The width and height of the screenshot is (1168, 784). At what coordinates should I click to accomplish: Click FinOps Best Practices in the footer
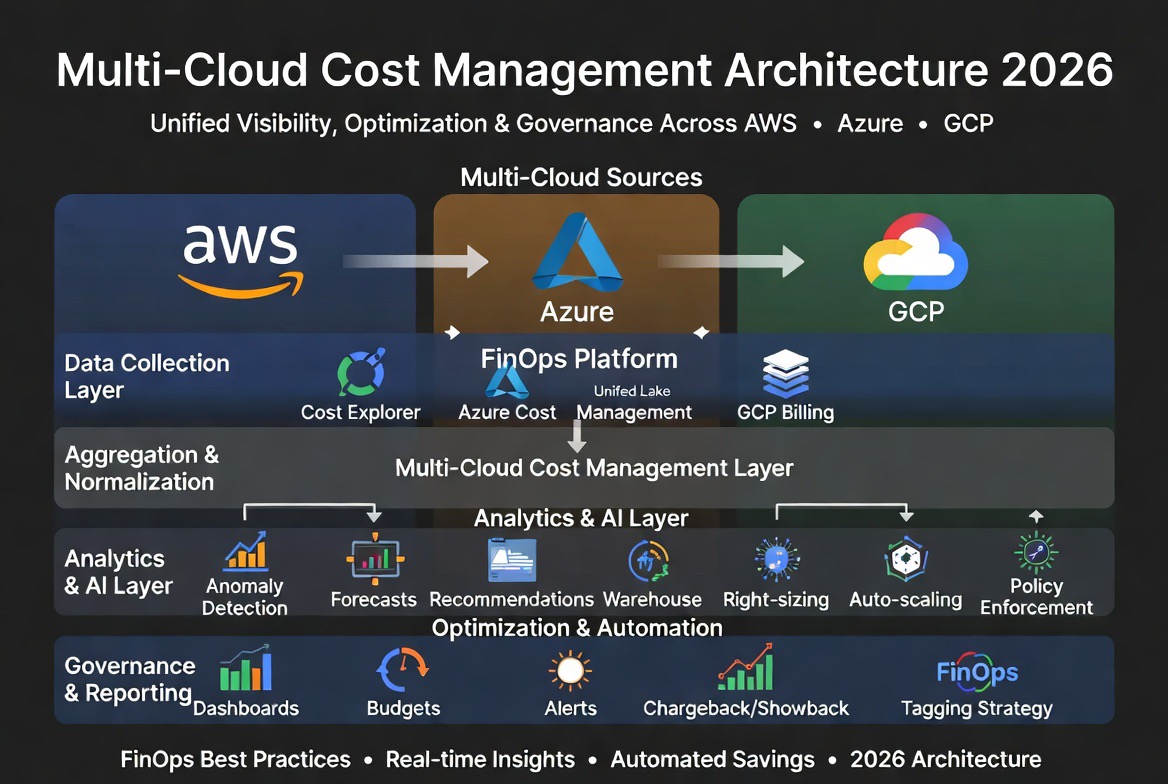click(235, 759)
